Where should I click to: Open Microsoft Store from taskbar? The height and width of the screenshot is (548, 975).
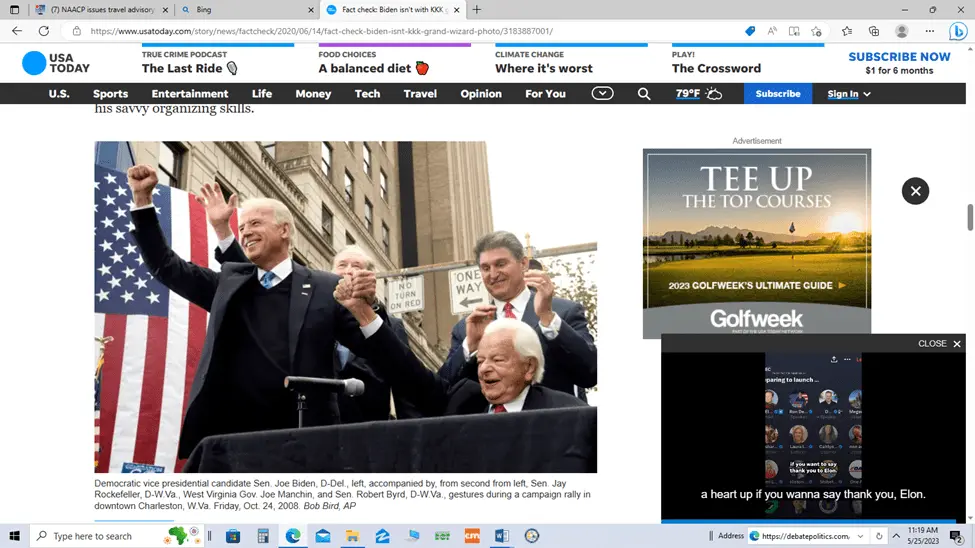point(233,536)
